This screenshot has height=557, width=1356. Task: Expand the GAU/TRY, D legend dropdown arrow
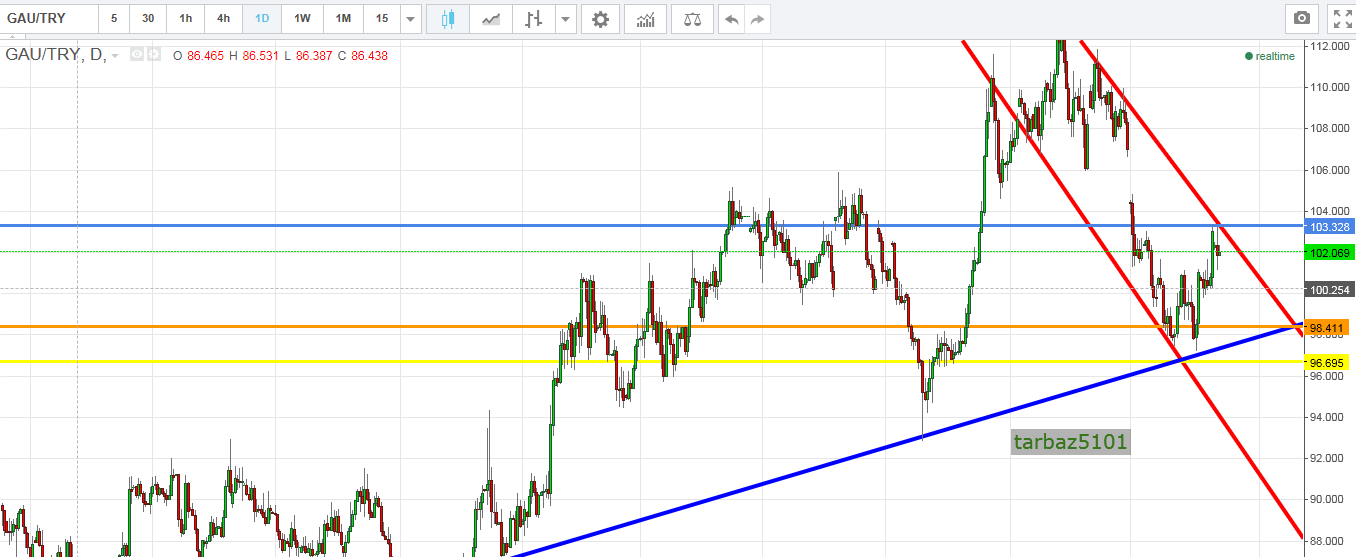click(116, 56)
